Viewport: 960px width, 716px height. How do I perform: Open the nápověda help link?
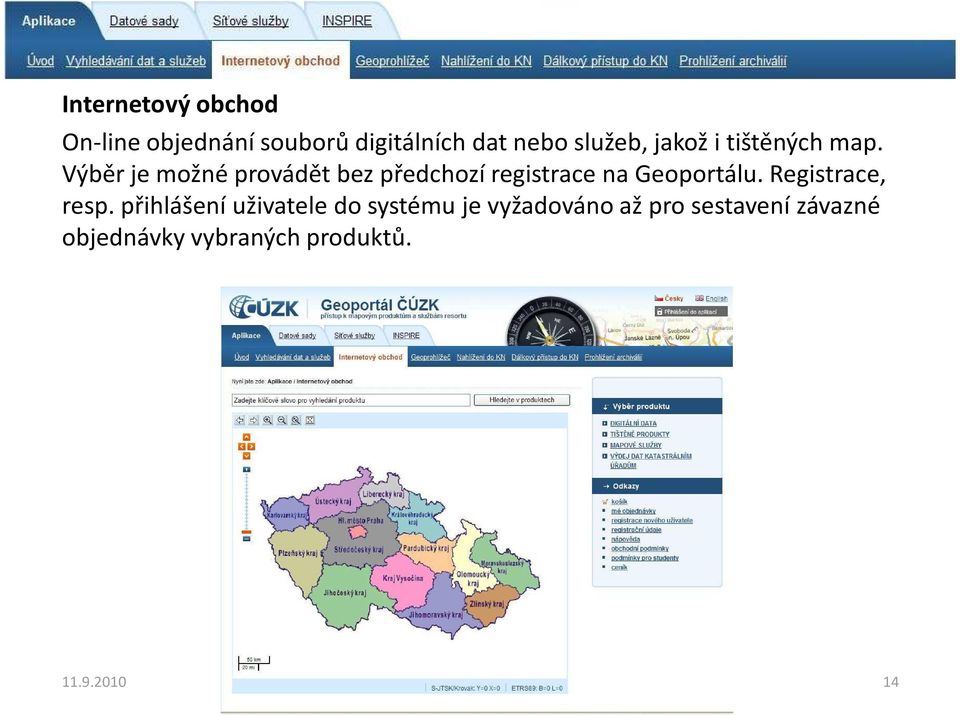[625, 540]
